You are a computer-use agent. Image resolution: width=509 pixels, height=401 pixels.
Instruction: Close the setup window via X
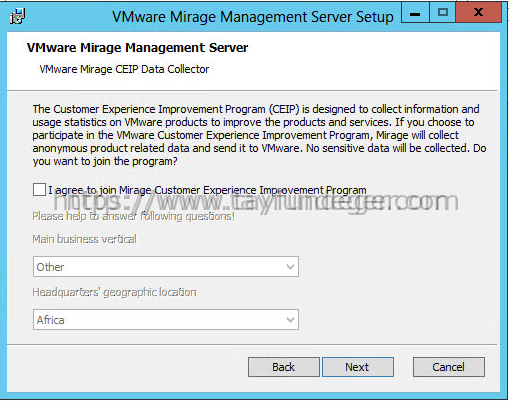[478, 13]
